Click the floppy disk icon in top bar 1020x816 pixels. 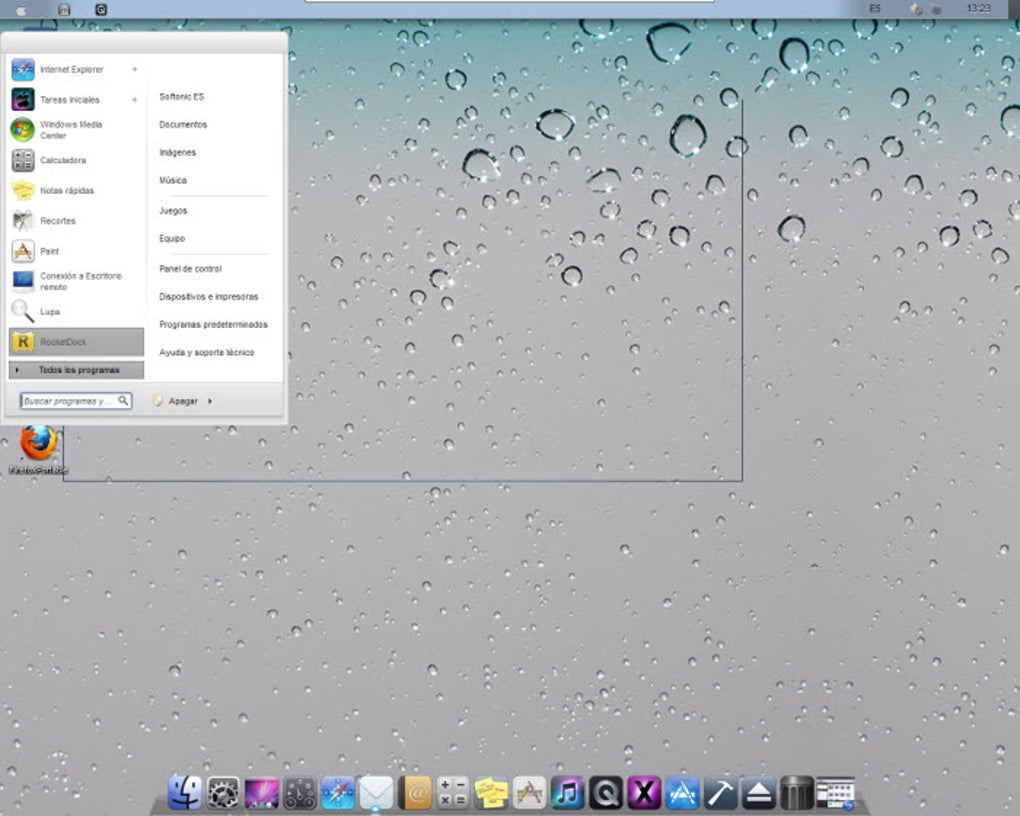64,9
